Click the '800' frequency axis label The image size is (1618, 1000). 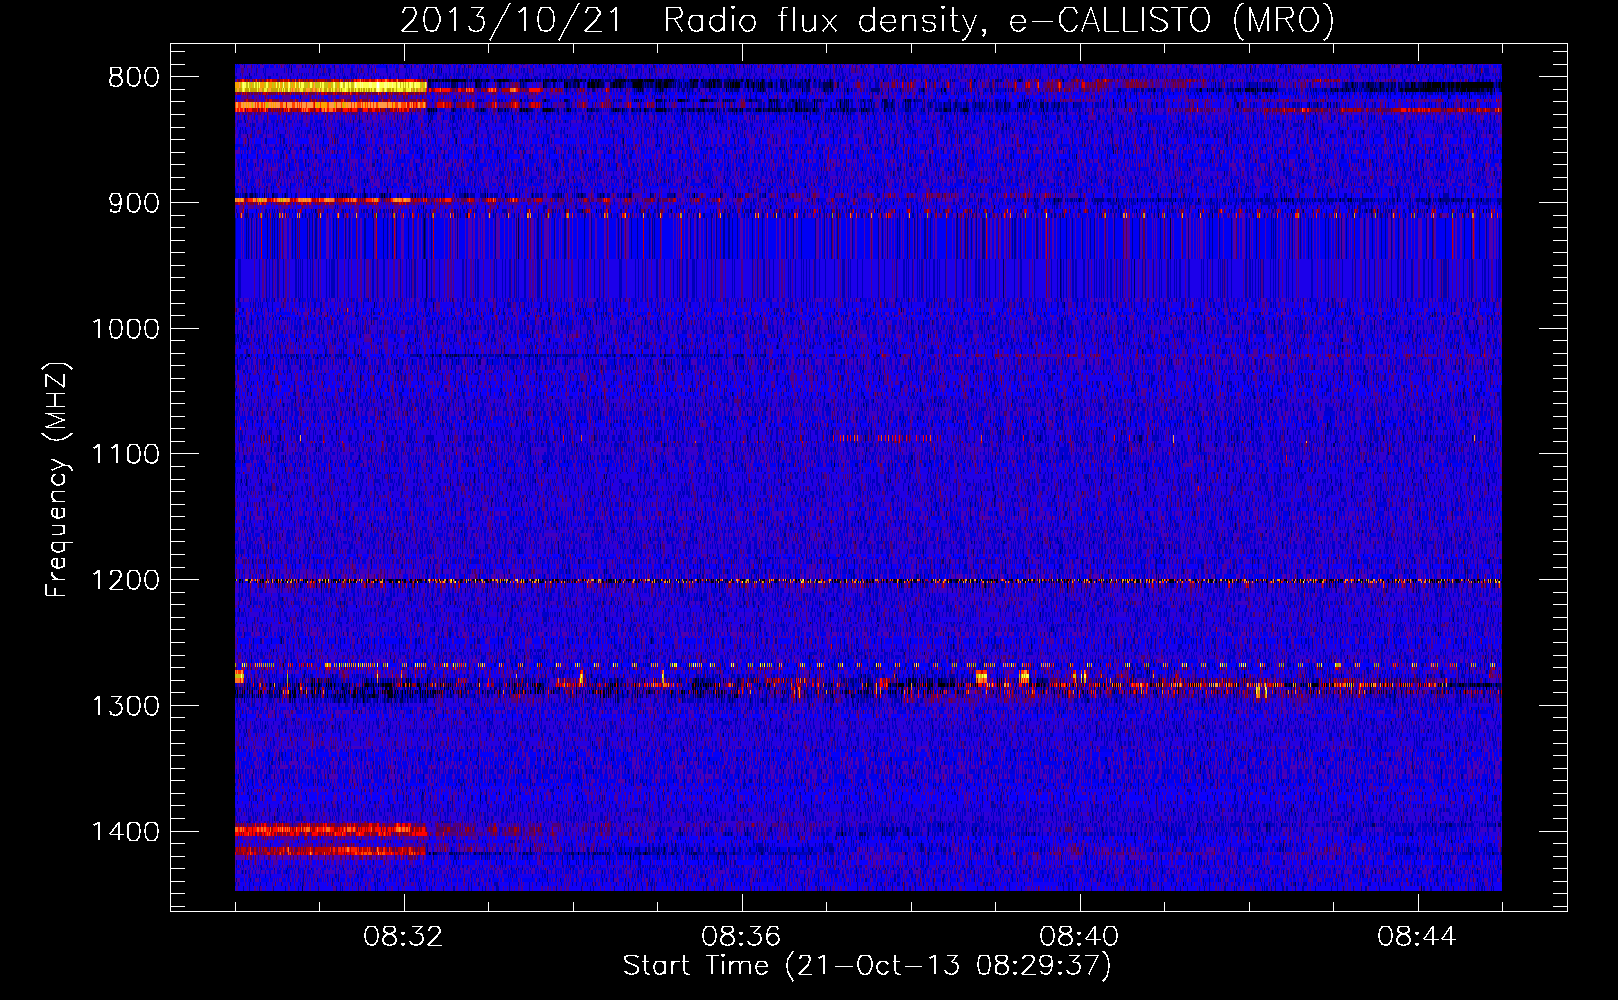[134, 78]
